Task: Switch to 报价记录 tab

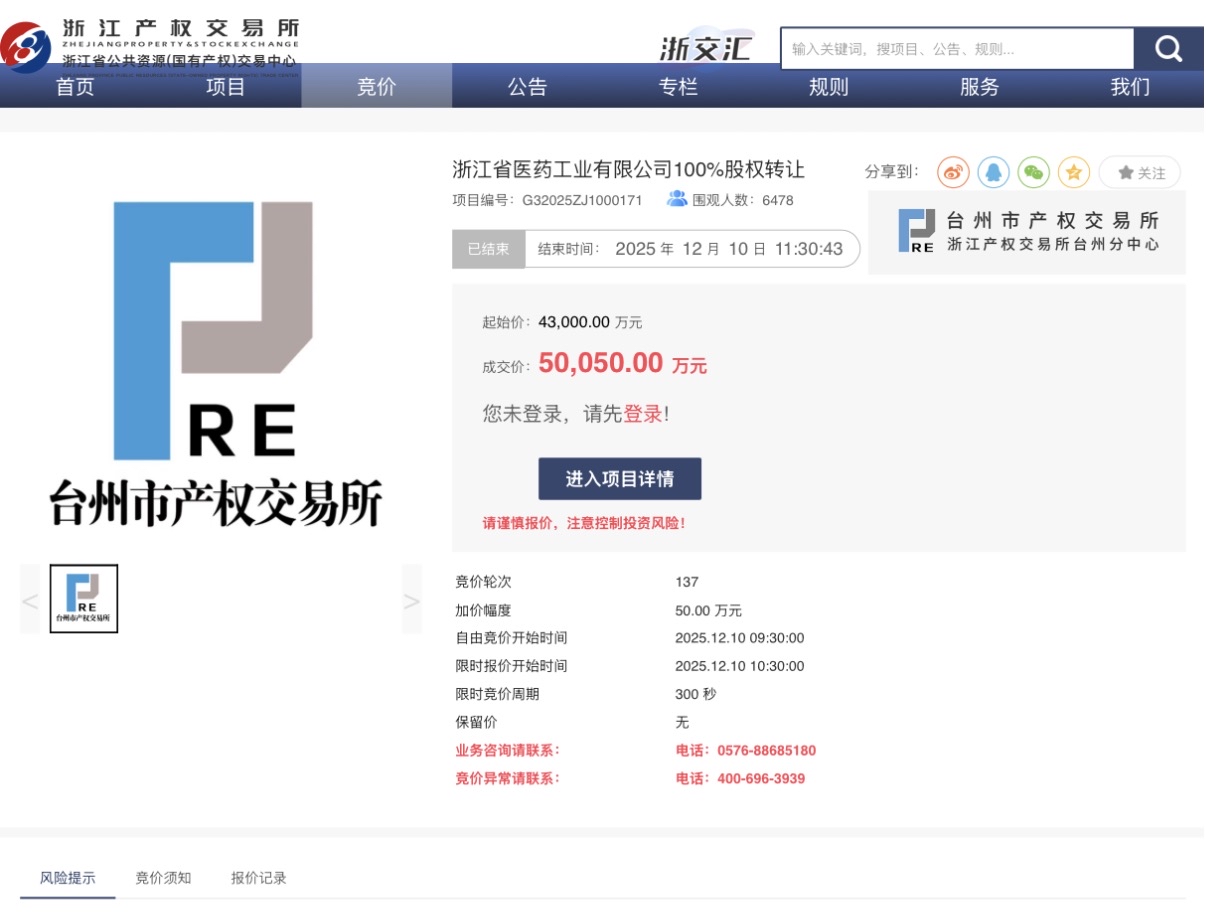Action: (x=258, y=878)
